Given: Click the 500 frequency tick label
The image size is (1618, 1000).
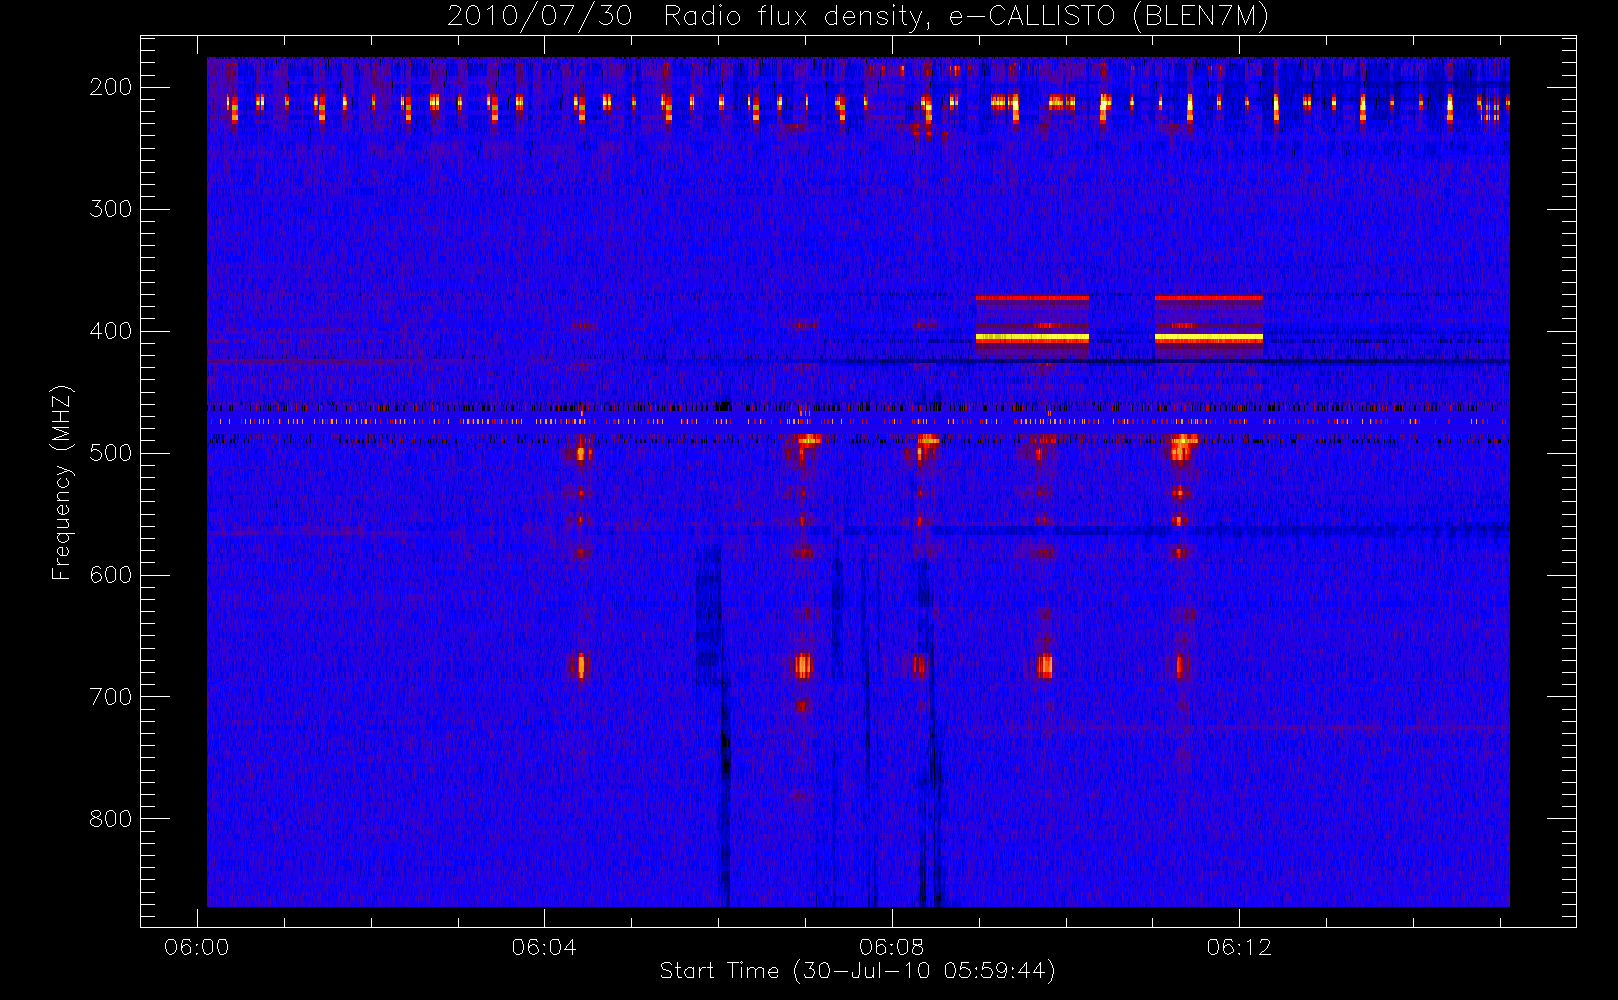Looking at the screenshot, I should point(110,453).
